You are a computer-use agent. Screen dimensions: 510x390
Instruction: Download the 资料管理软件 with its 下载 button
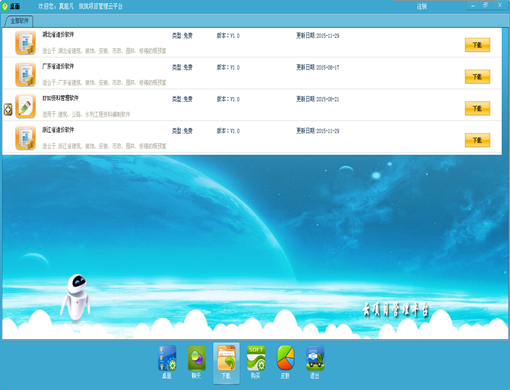[477, 108]
